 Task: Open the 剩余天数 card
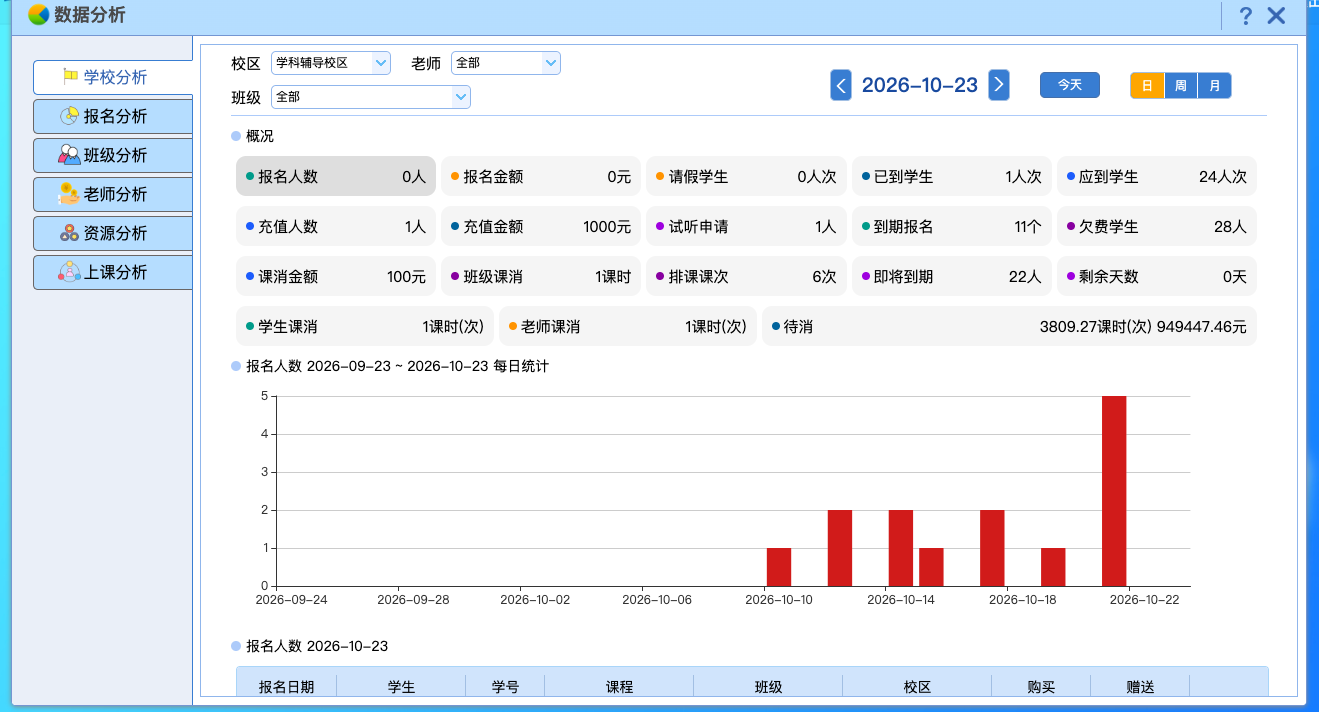pos(1157,276)
